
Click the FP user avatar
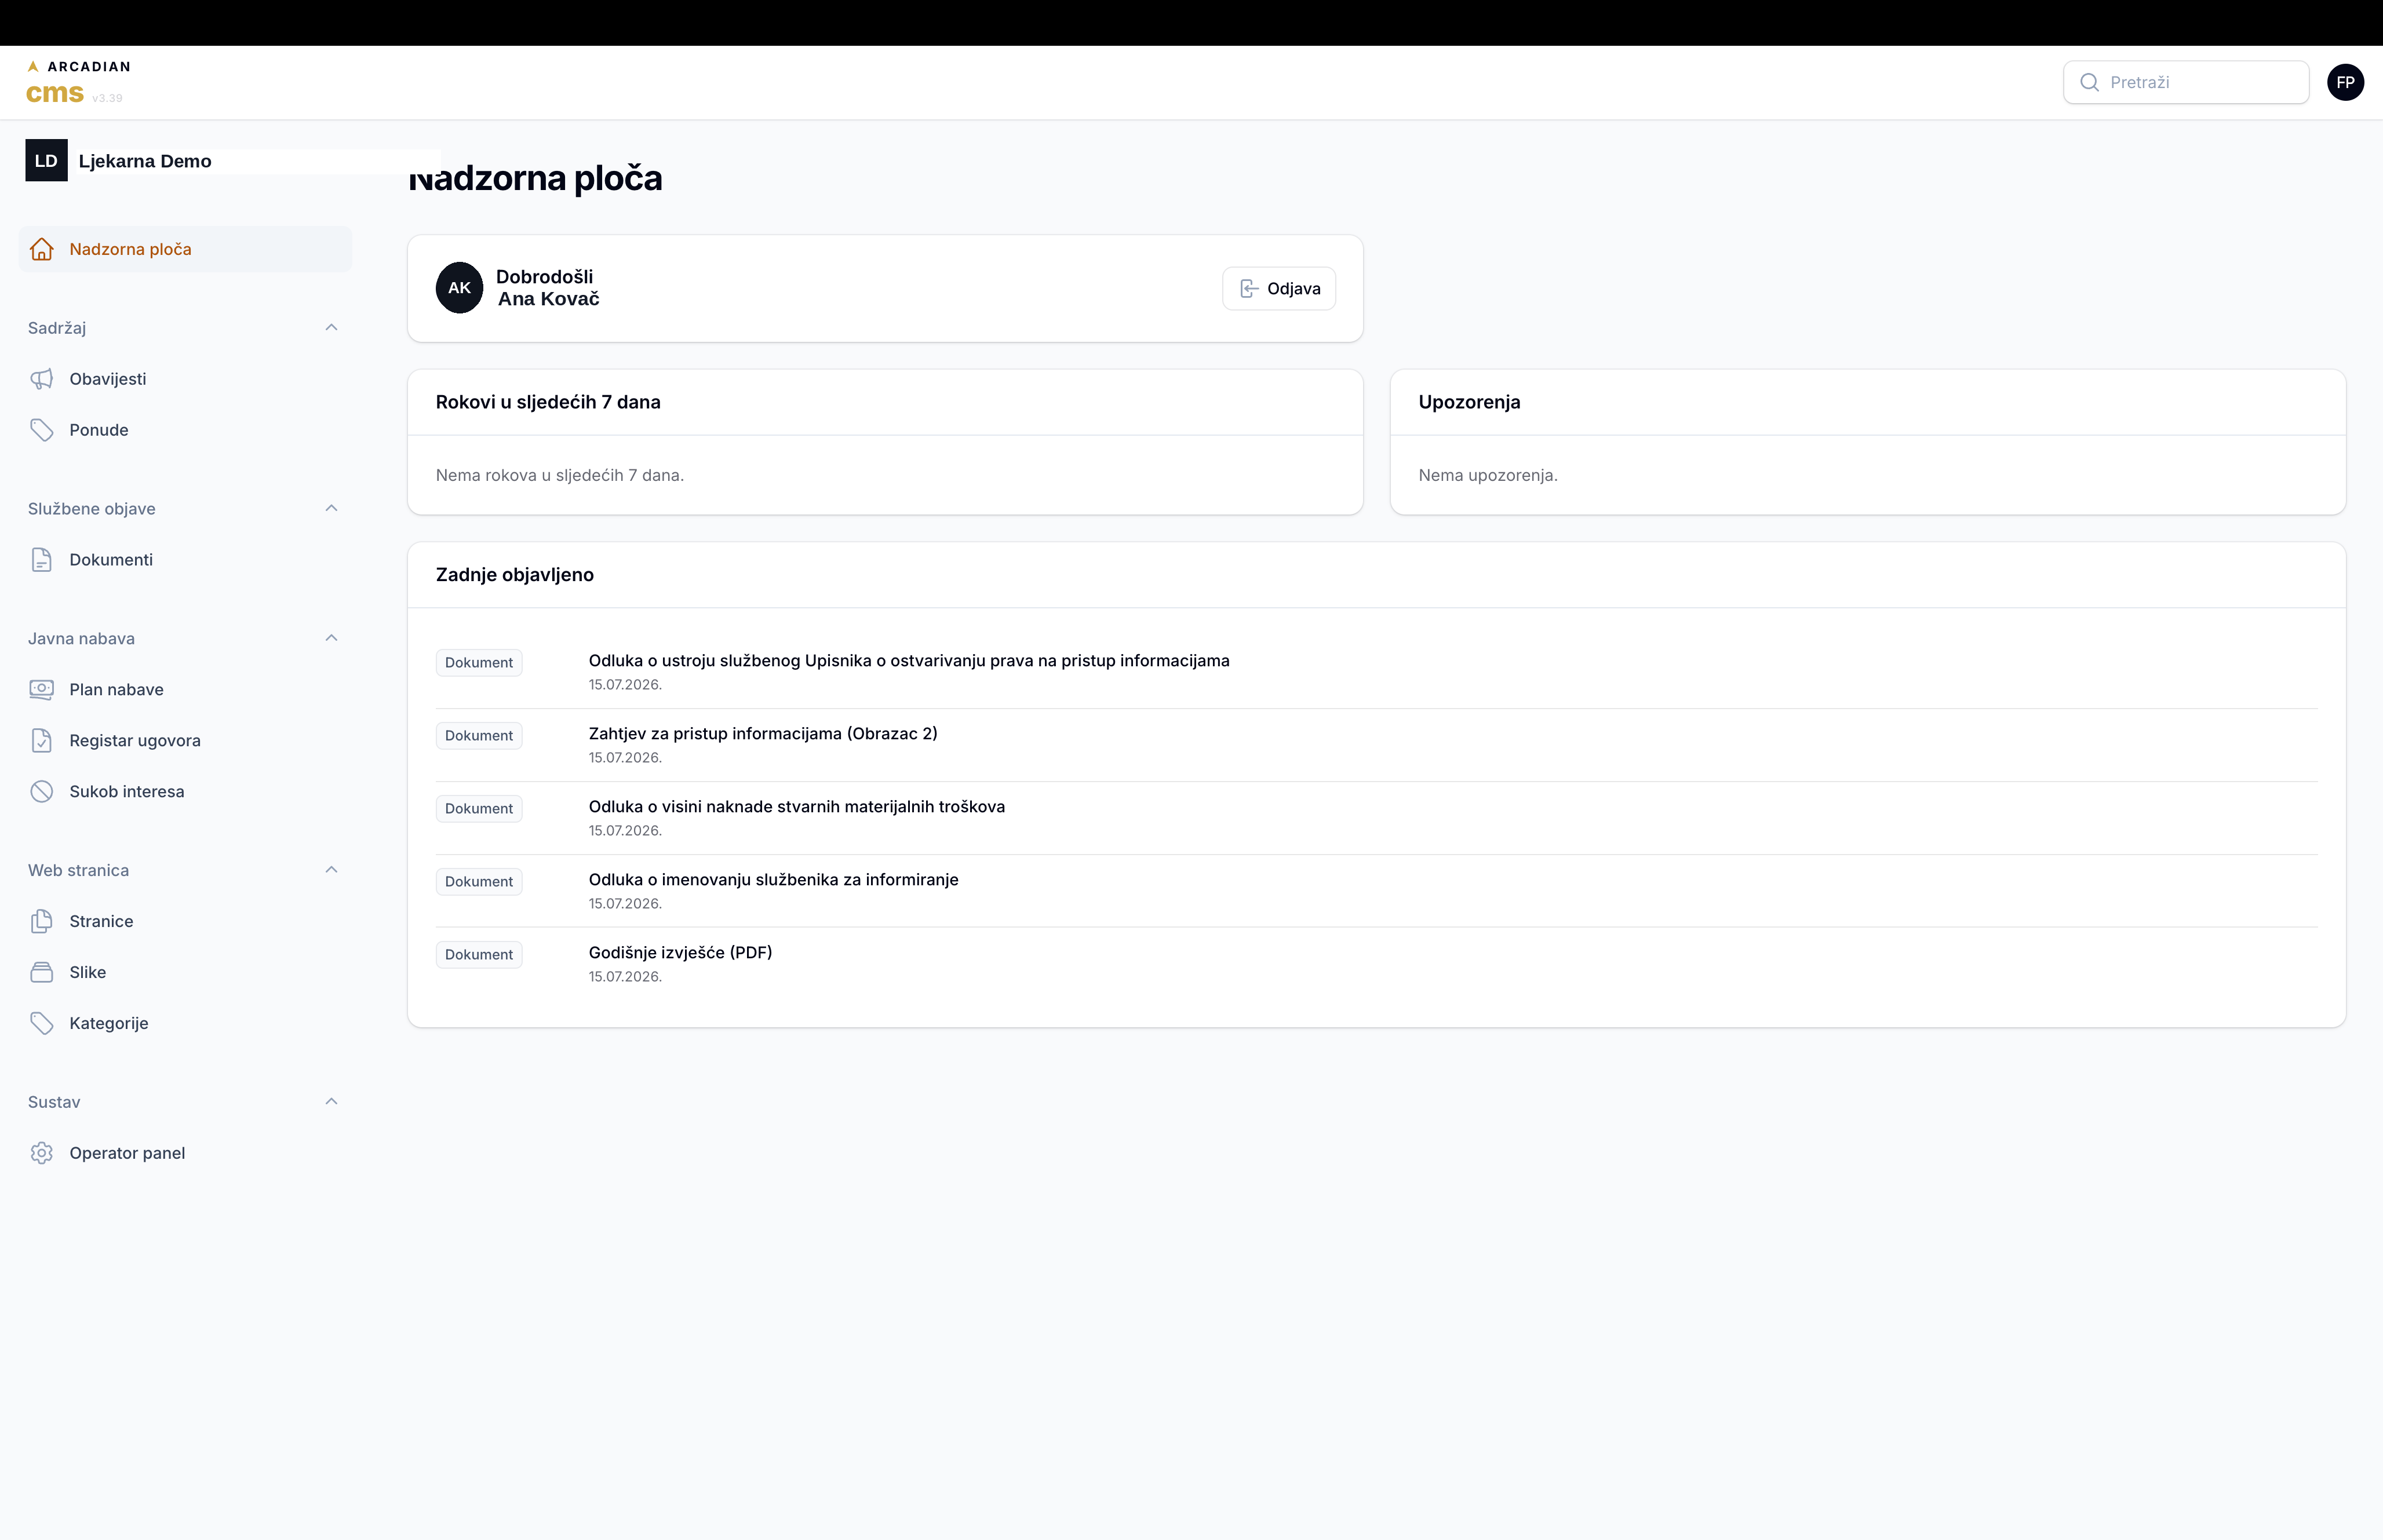point(2345,82)
